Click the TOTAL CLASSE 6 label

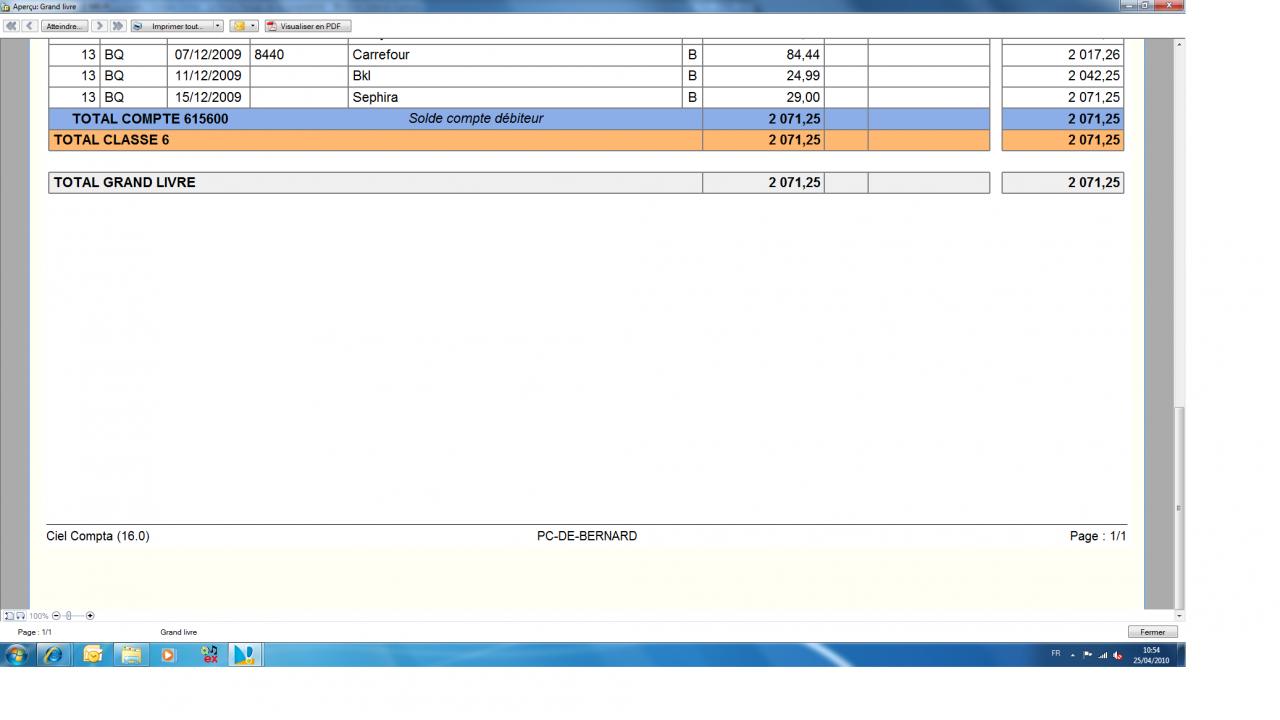coord(111,140)
